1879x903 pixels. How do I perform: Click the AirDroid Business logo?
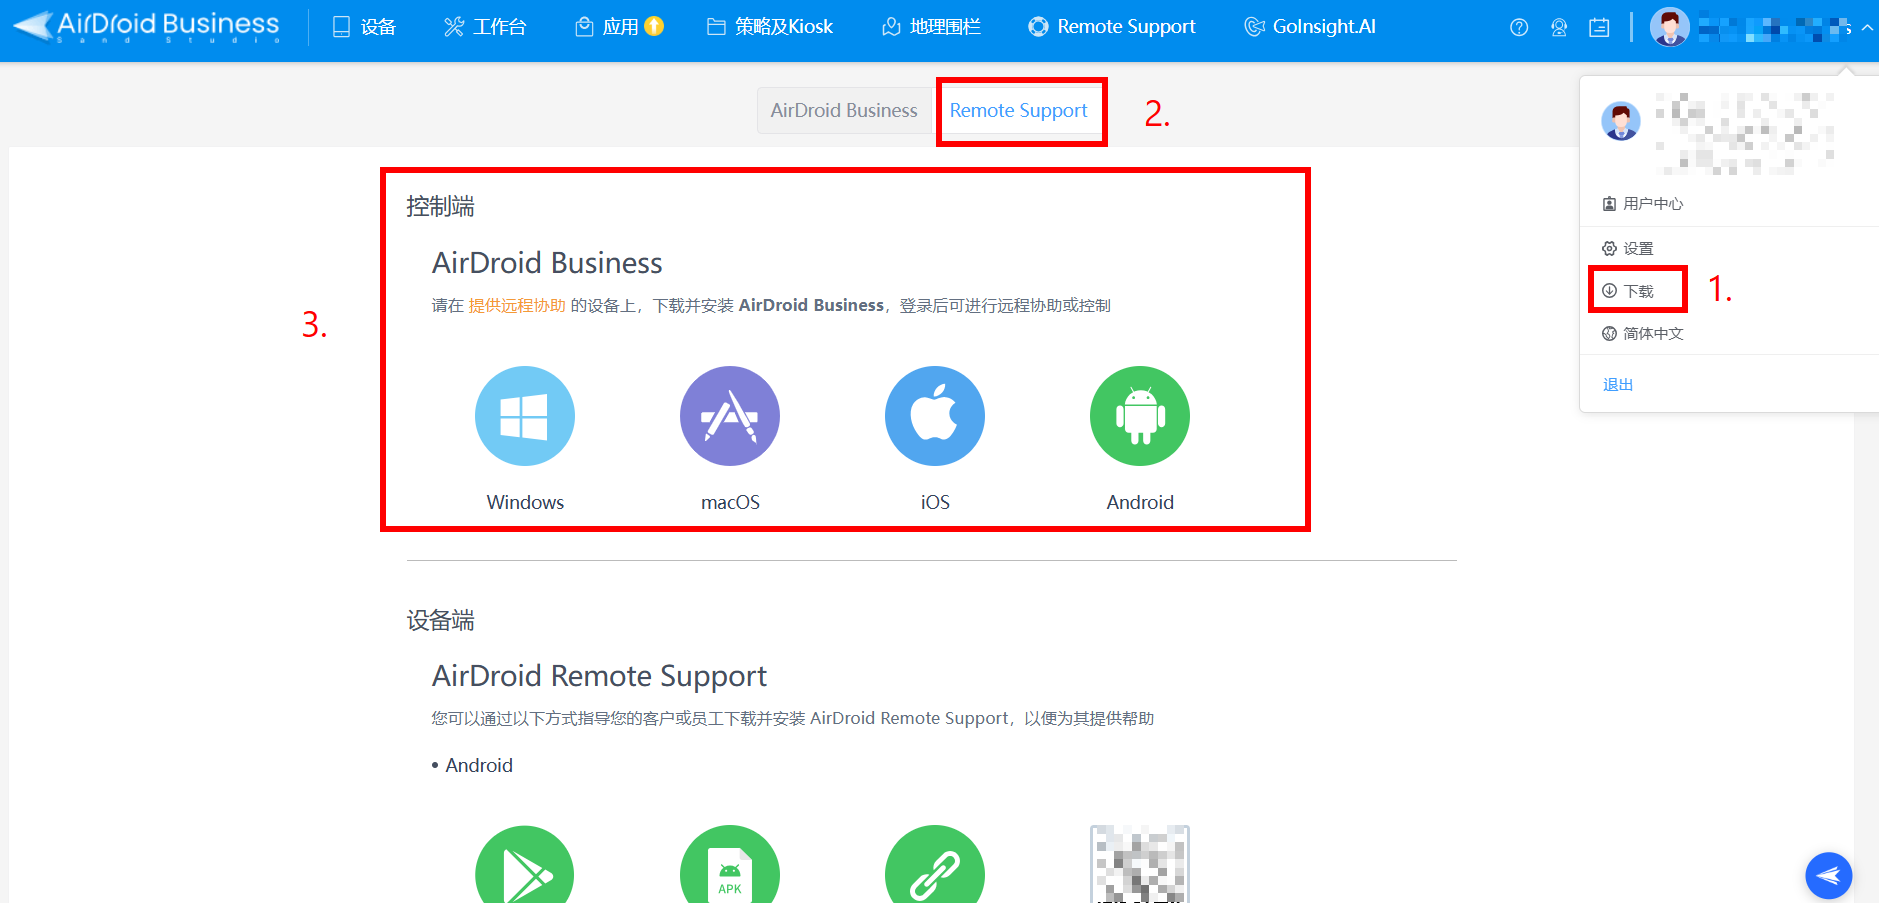coord(146,26)
